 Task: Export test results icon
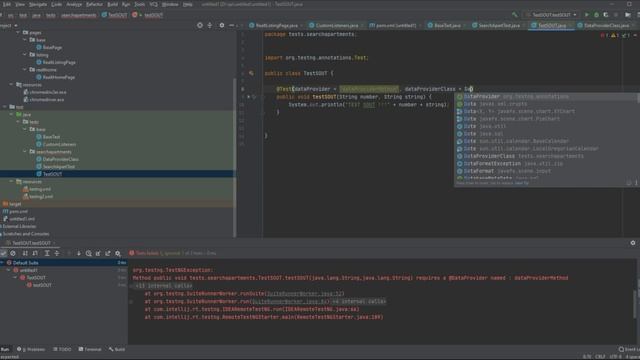click(108, 253)
